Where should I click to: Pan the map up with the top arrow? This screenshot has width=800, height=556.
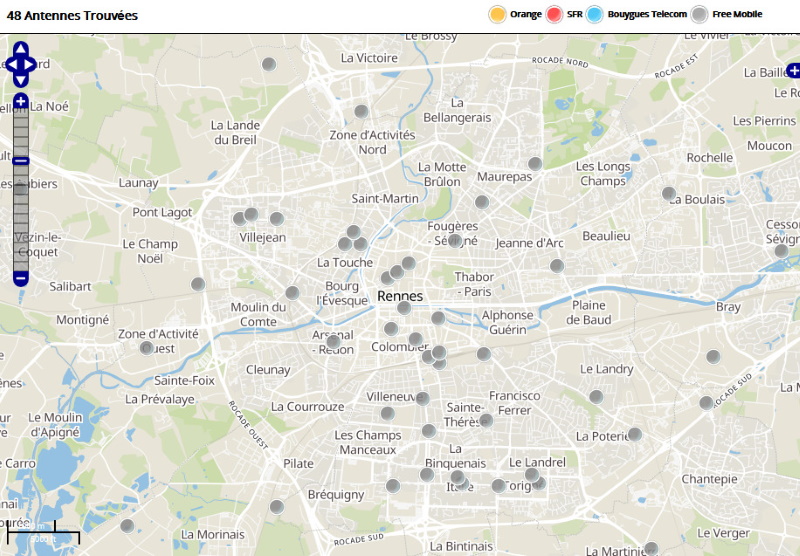click(21, 49)
